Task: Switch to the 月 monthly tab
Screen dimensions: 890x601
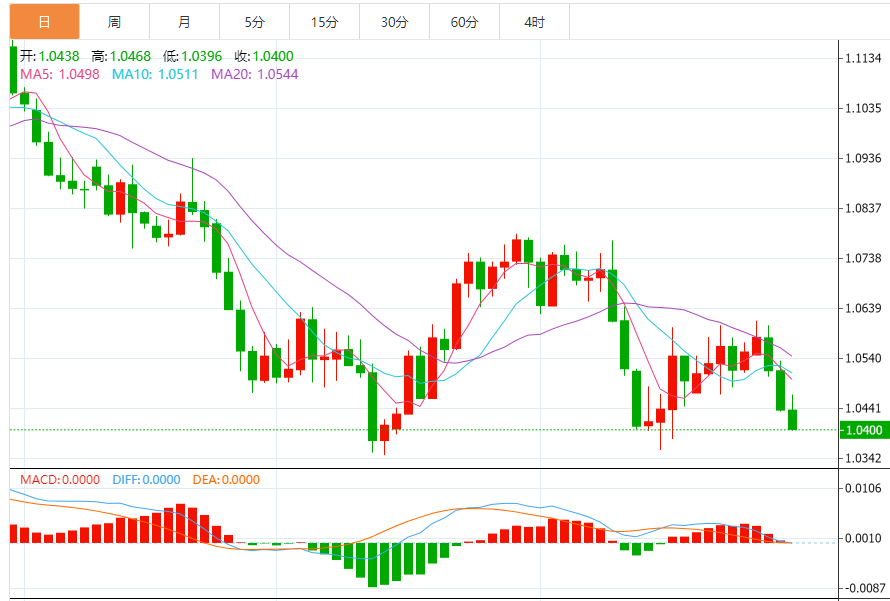Action: pyautogui.click(x=184, y=22)
